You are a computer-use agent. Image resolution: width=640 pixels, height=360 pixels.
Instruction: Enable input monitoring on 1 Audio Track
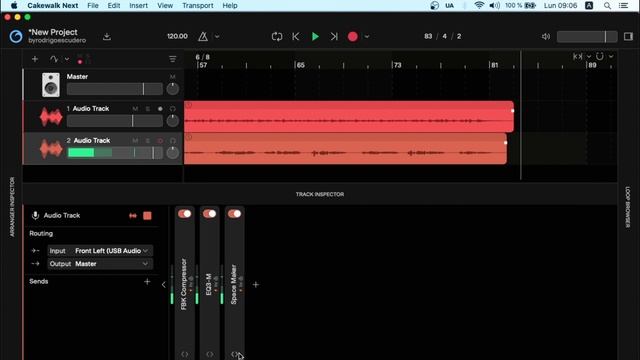pyautogui.click(x=173, y=109)
